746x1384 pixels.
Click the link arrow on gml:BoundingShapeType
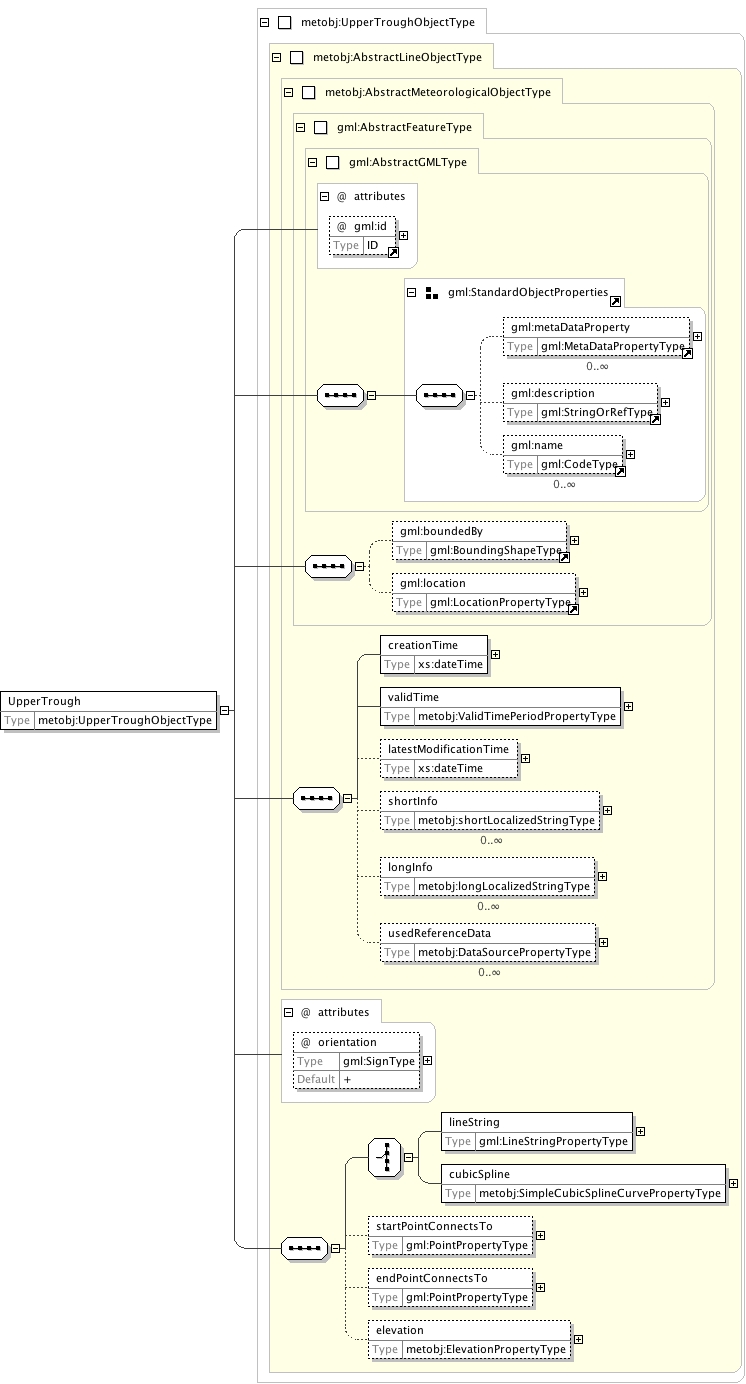tap(564, 557)
